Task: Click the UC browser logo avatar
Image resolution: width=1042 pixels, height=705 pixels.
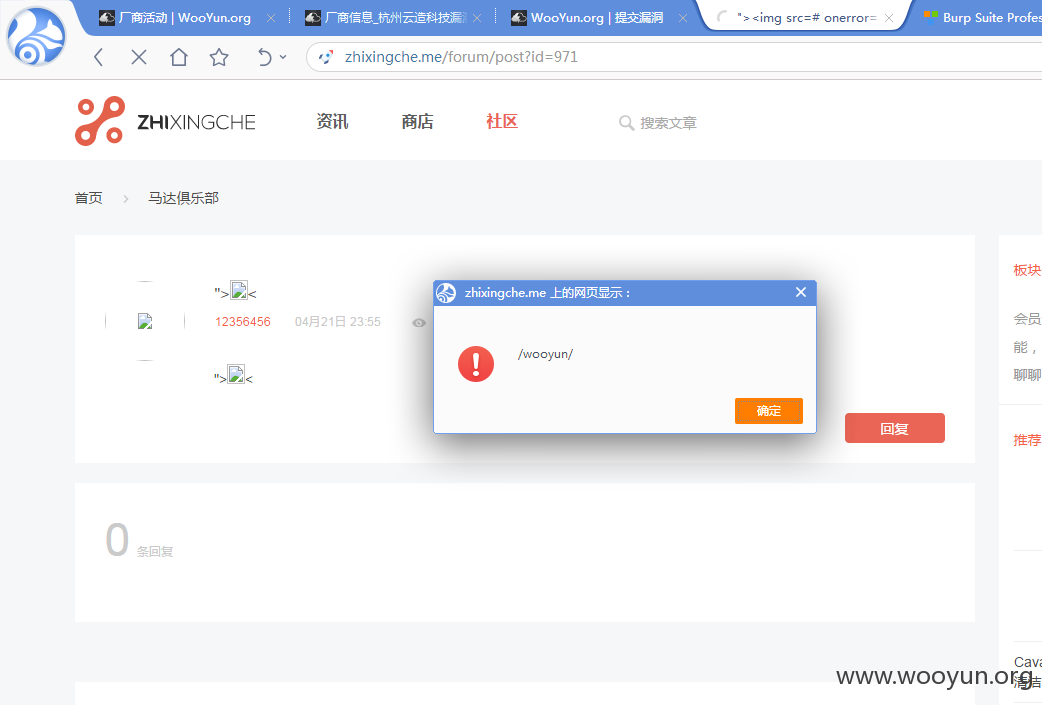Action: pyautogui.click(x=36, y=37)
